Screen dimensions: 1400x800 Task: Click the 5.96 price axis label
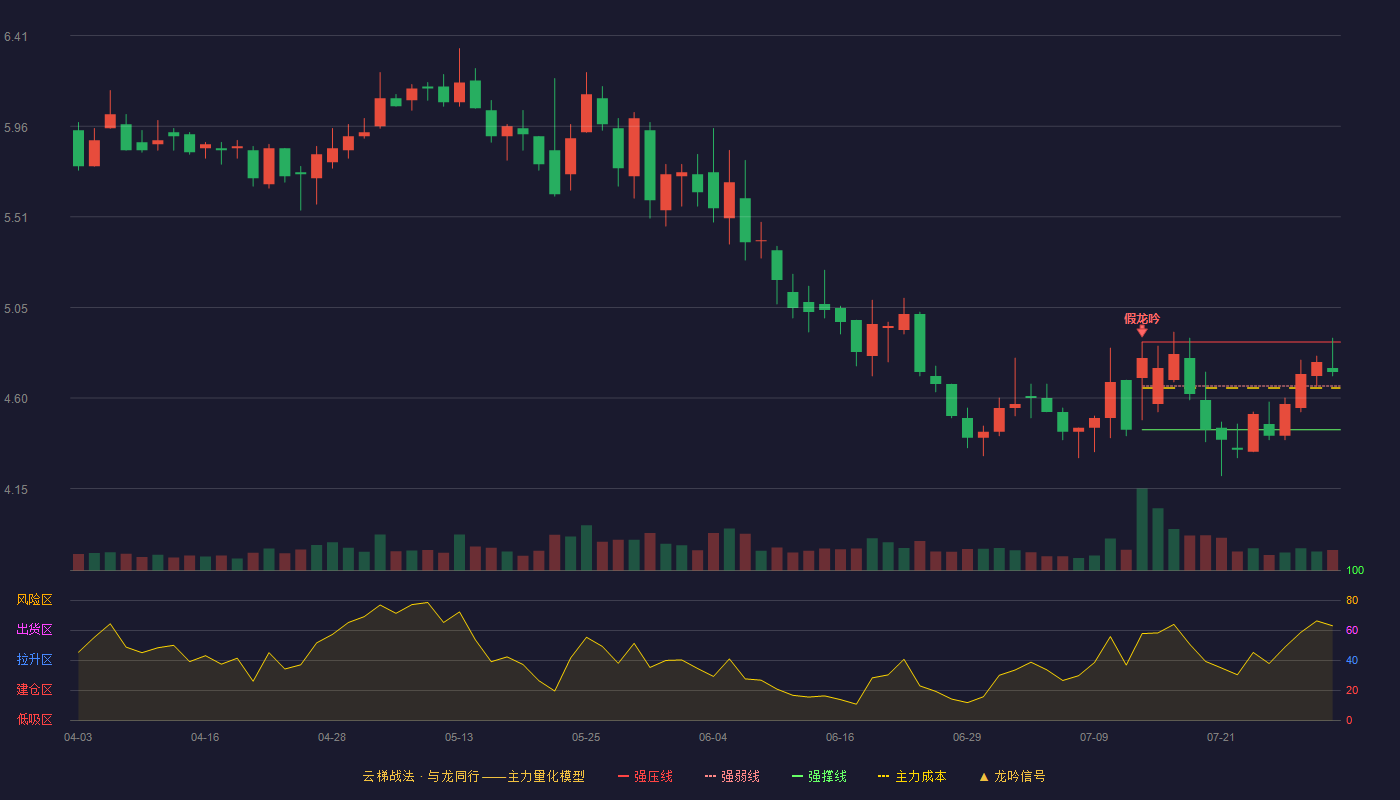coord(16,127)
